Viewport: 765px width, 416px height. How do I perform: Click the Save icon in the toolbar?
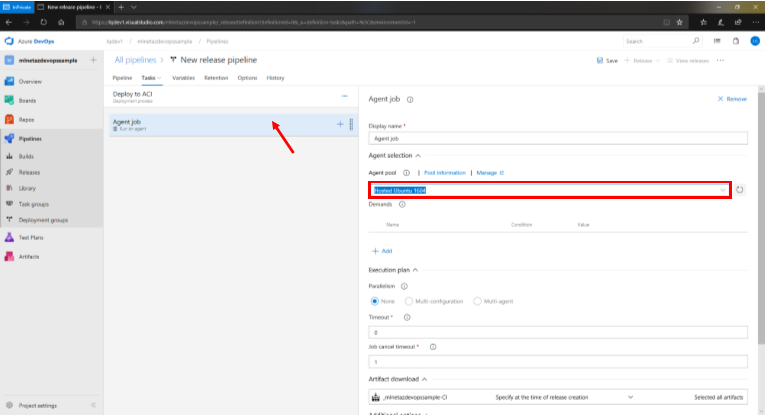(599, 60)
